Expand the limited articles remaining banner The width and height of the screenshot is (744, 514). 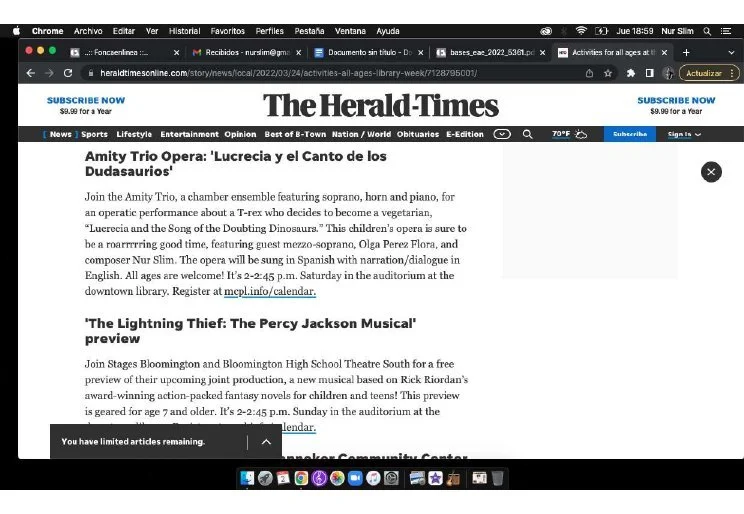266,442
